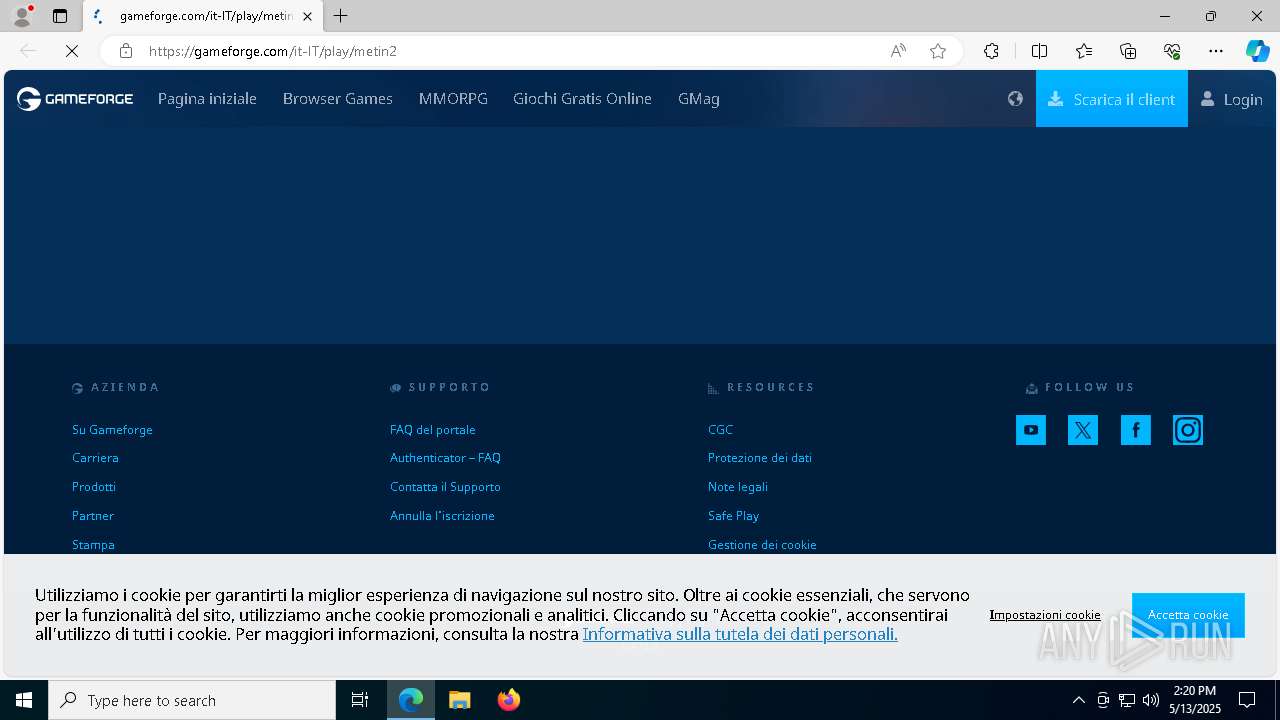This screenshot has height=720, width=1280.
Task: Open Gameforge YouTube channel icon
Action: [1030, 430]
